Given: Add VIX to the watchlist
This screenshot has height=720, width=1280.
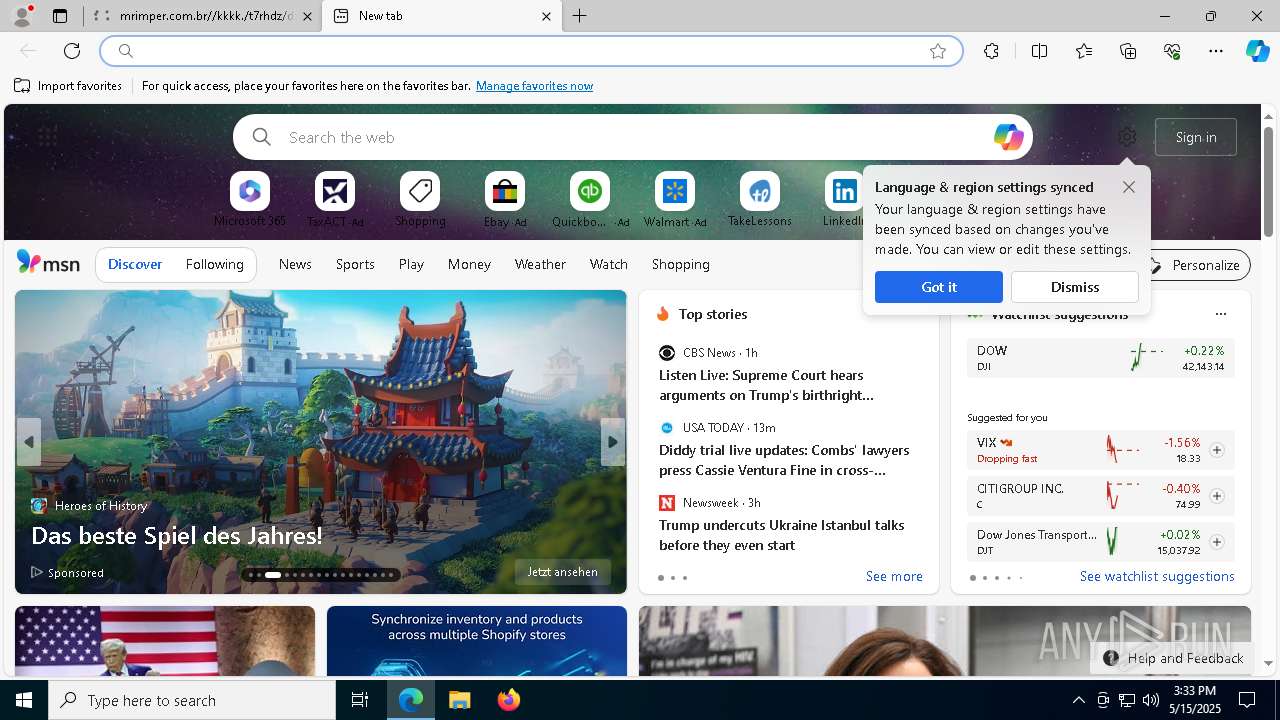Looking at the screenshot, I should click(1216, 450).
